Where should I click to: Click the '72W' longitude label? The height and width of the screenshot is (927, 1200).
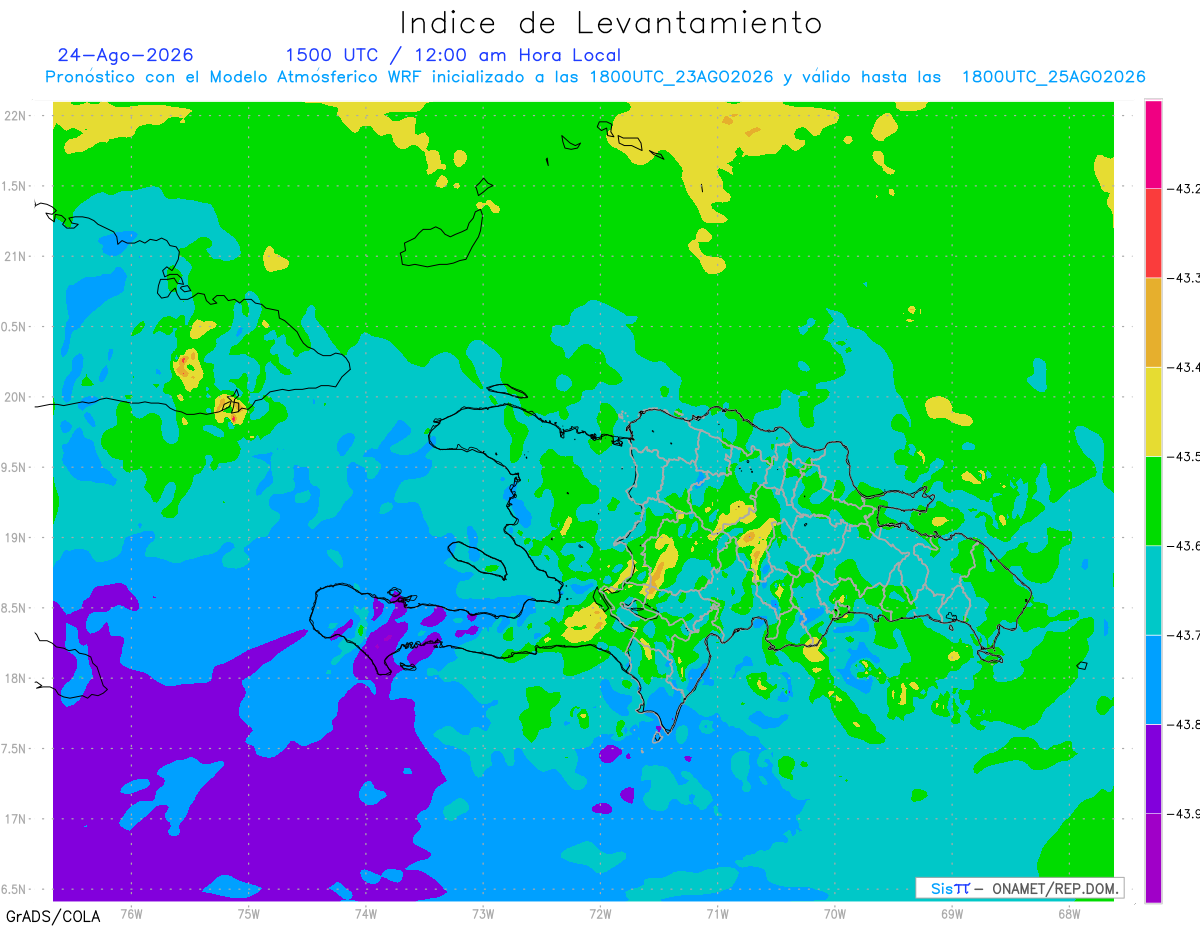(600, 914)
